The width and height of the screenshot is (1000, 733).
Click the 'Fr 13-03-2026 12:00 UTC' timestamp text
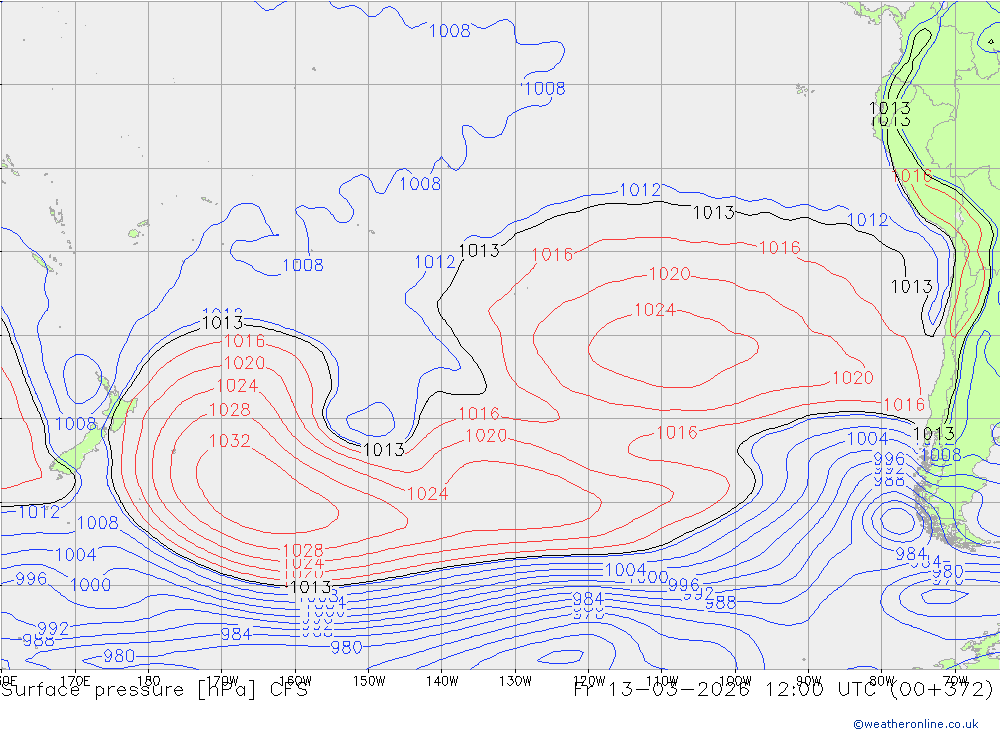point(724,690)
